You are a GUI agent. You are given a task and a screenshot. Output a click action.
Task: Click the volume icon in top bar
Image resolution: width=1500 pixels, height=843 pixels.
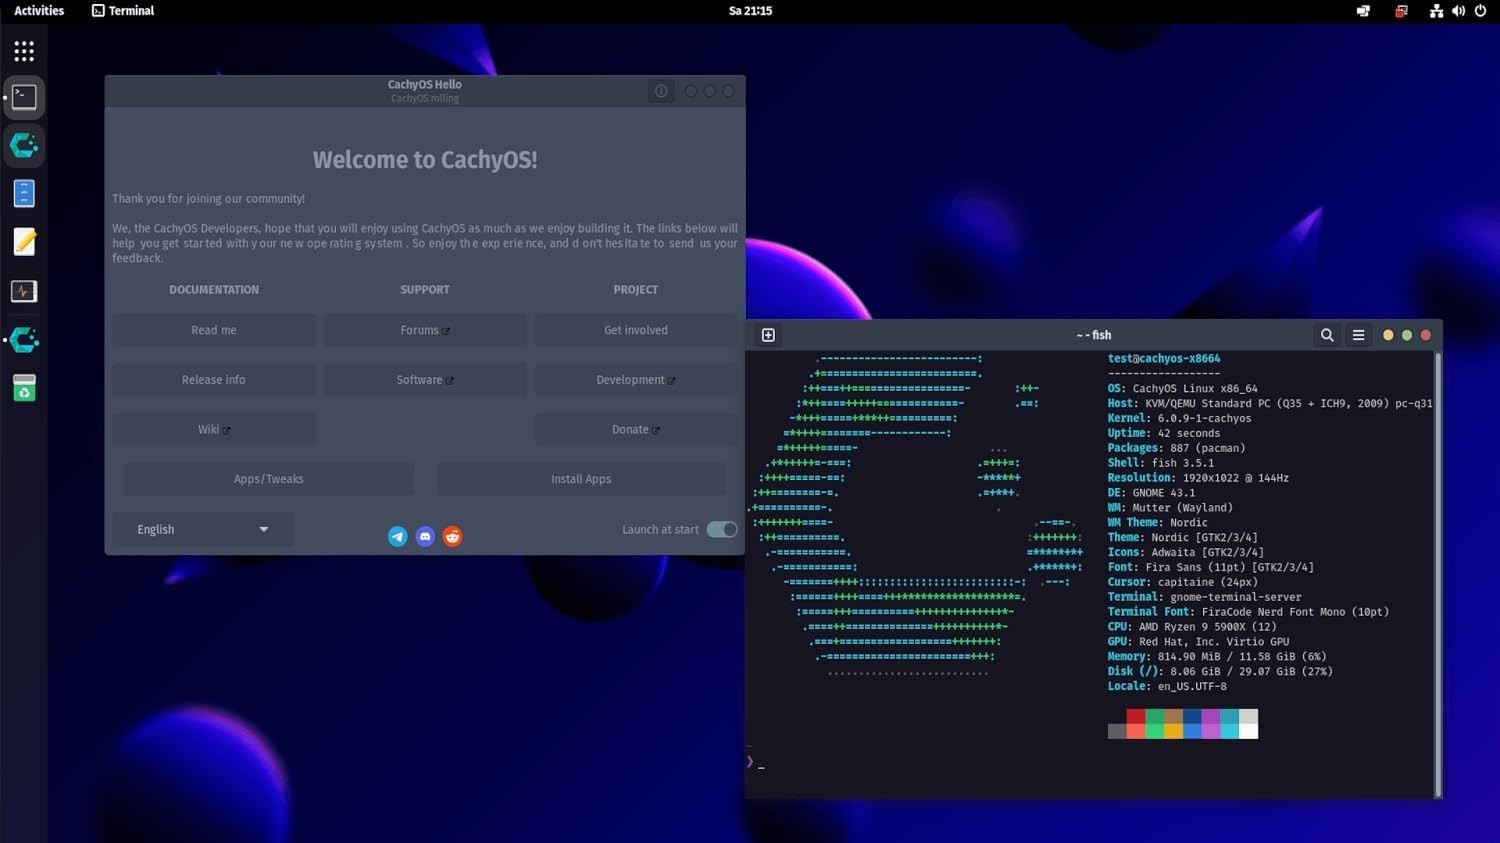coord(1458,11)
